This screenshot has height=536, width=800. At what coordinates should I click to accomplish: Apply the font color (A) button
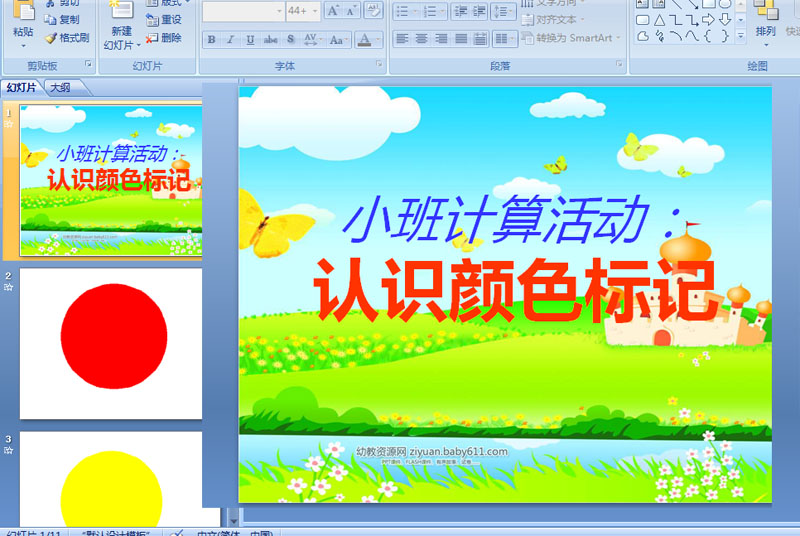point(364,39)
